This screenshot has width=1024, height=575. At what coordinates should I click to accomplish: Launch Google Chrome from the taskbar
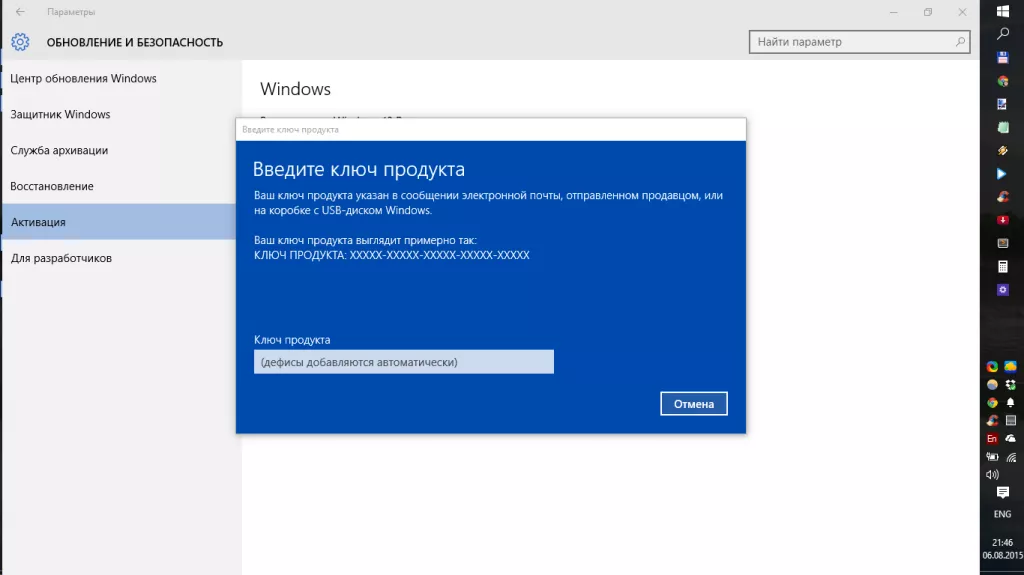[x=1002, y=81]
